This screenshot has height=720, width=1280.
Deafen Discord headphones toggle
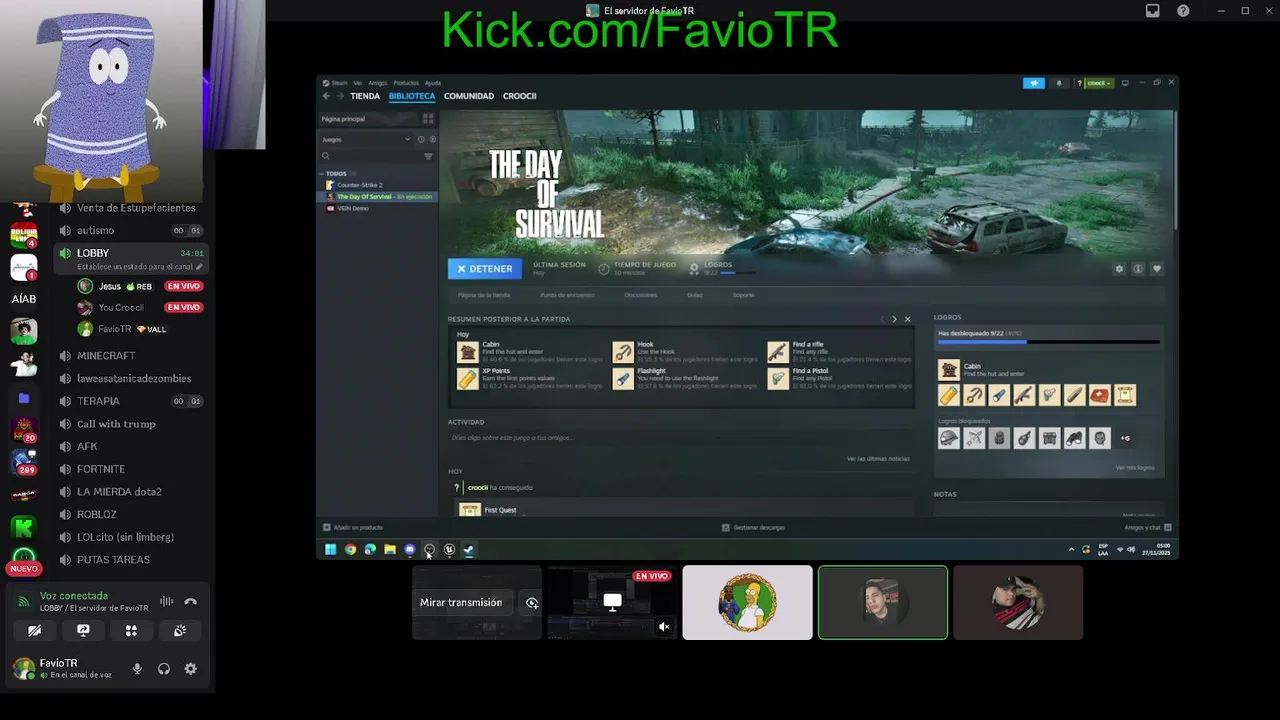point(164,669)
